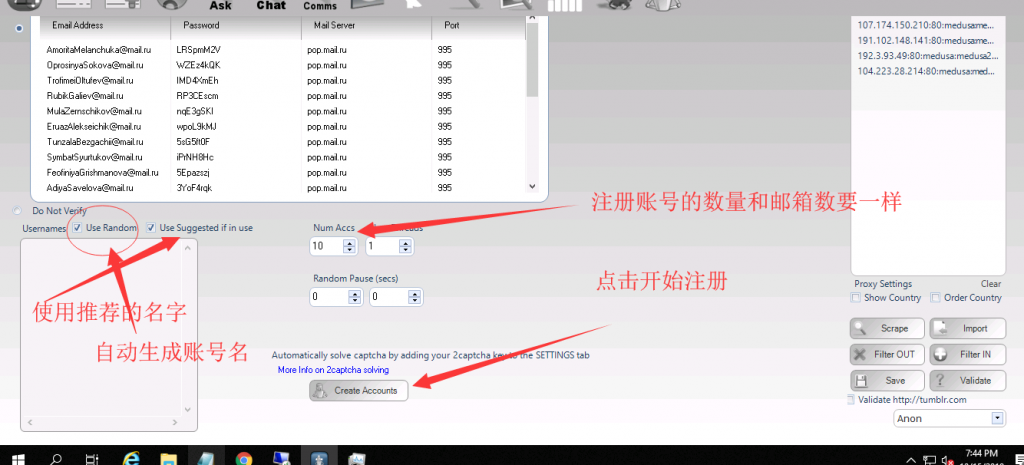Click the Import proxies button
Viewport: 1024px width, 465px height.
pos(967,329)
